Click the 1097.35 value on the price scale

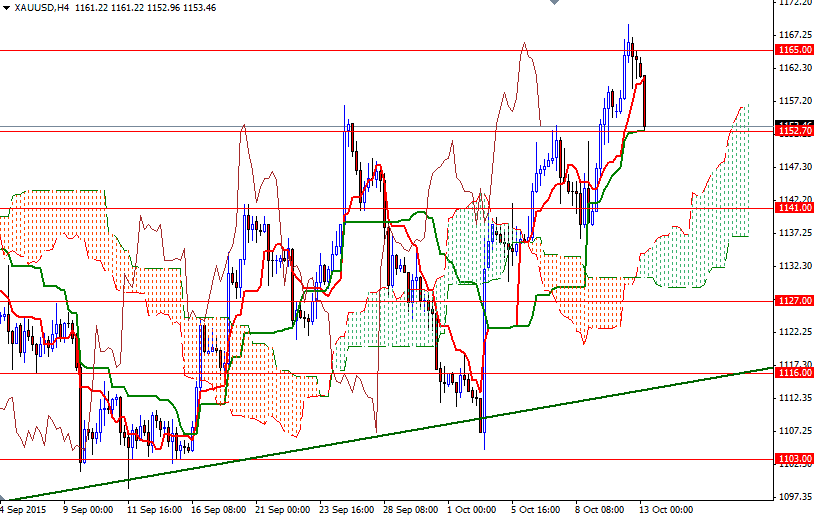794,497
